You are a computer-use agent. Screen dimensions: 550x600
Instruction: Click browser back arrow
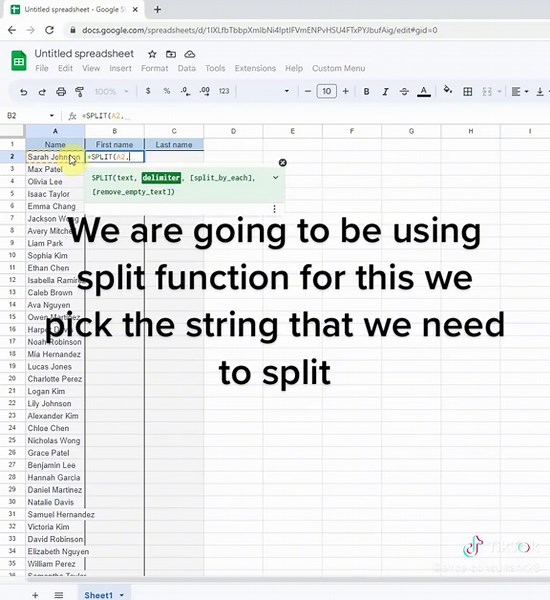(12, 30)
